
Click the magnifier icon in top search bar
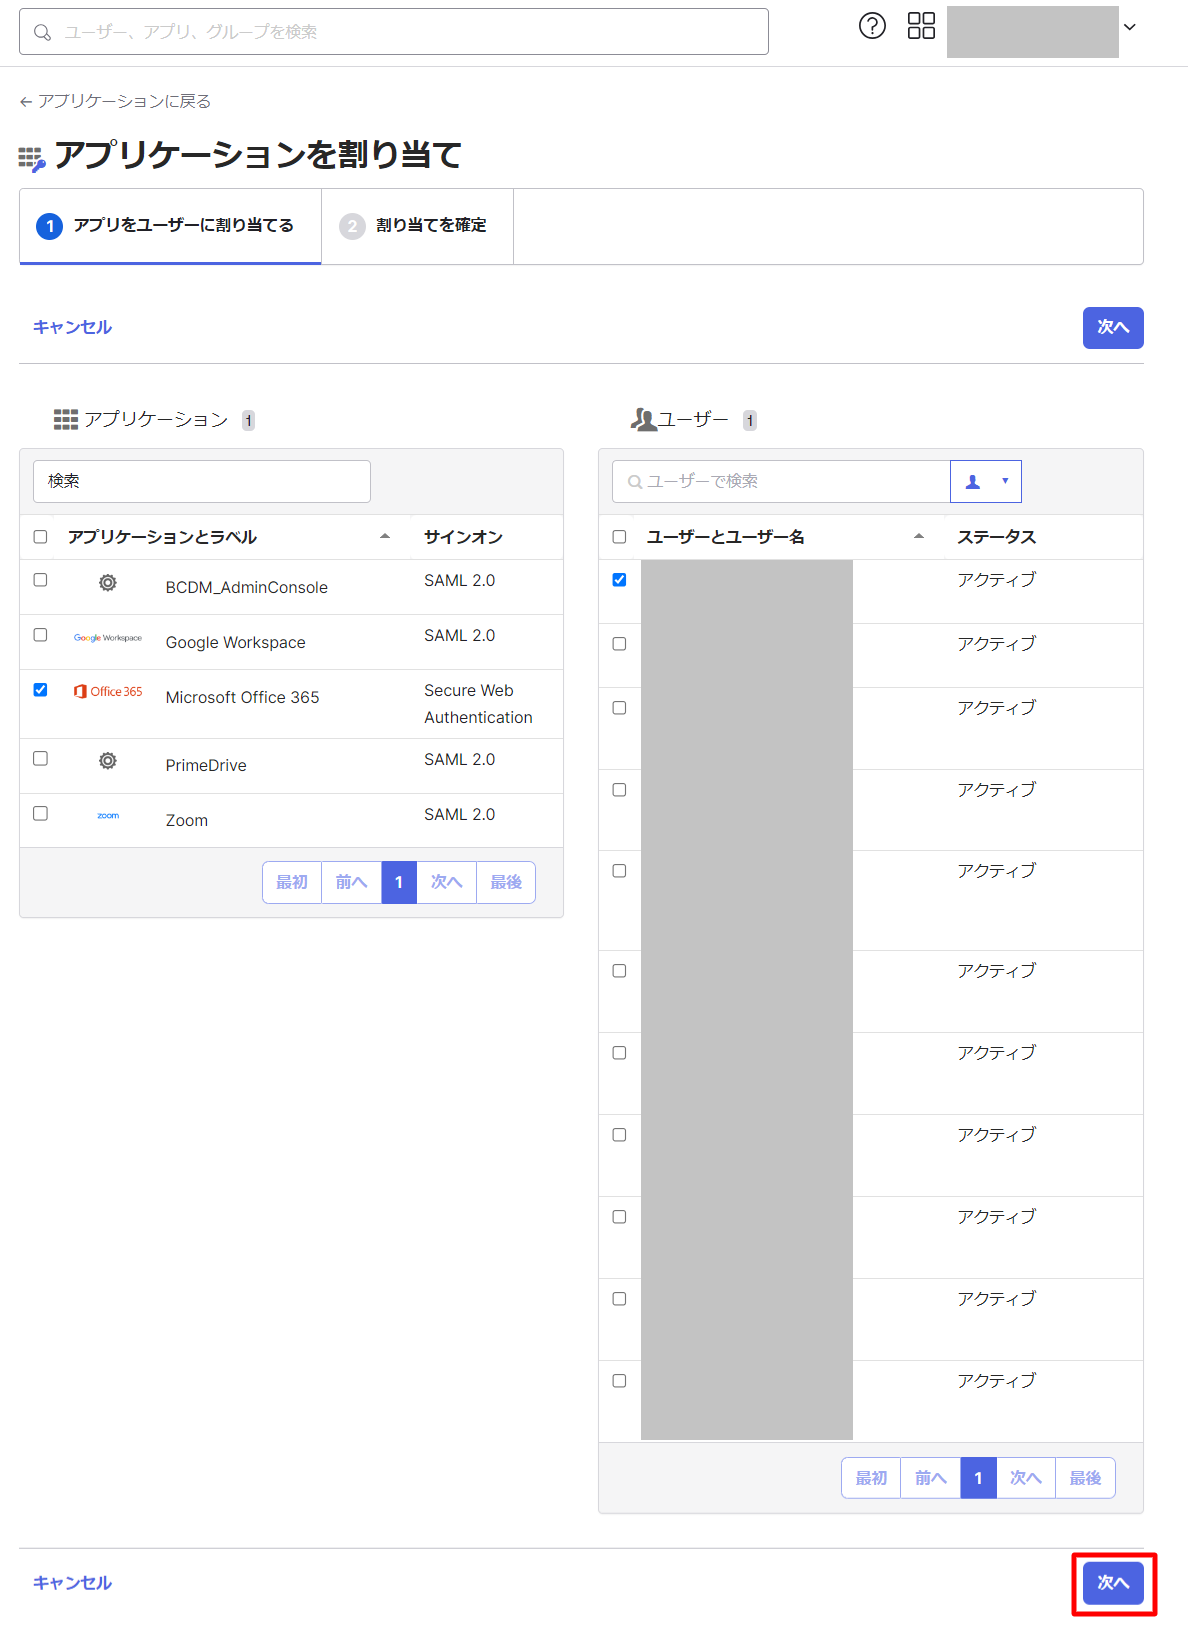coord(42,33)
